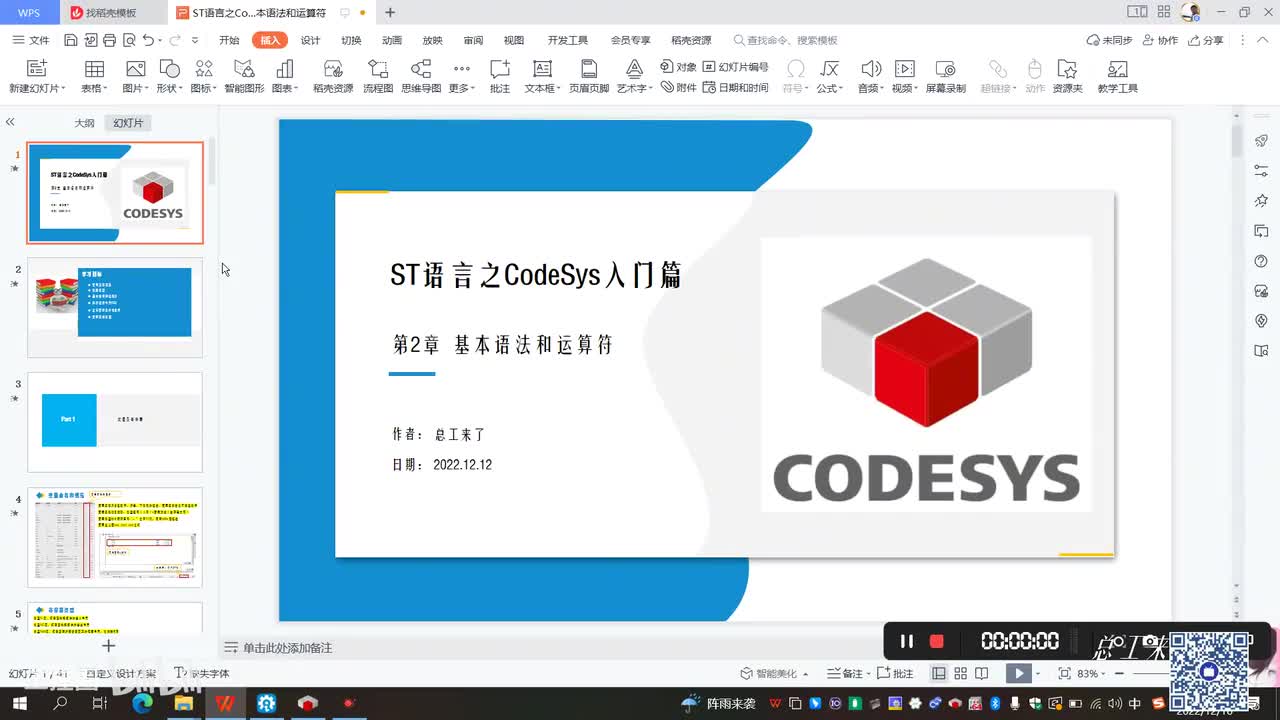Collapse the slide thumbnail panel
1280x720 pixels.
10,122
